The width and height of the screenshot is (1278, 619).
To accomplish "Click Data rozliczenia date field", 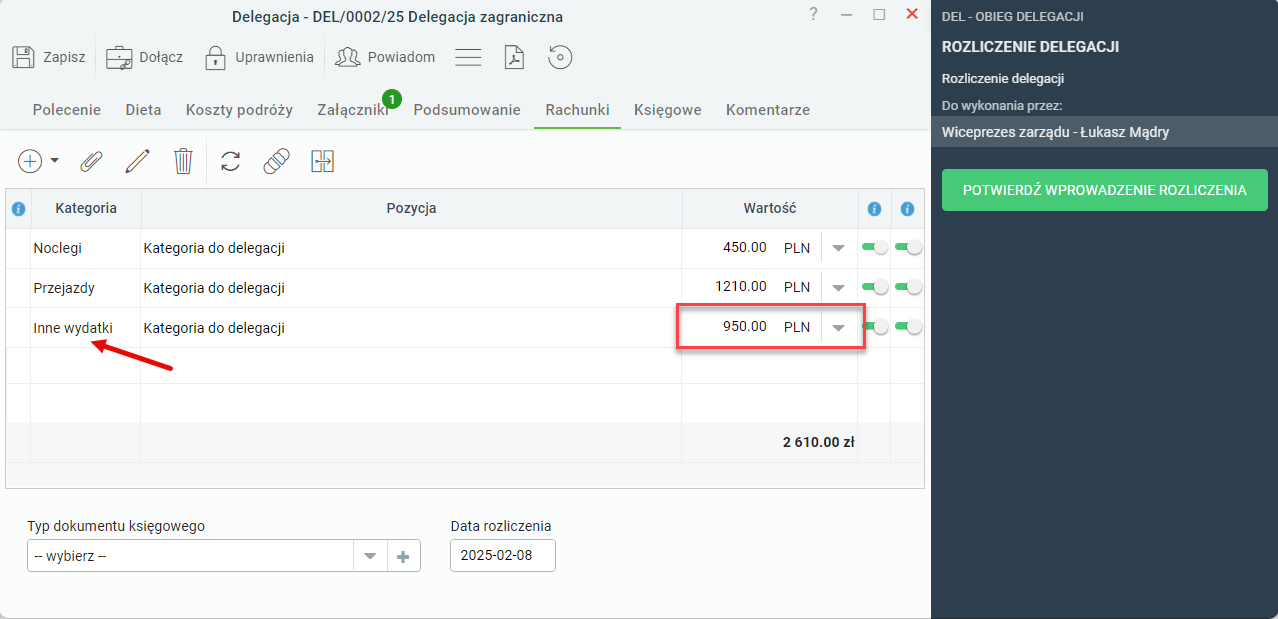I will [x=503, y=556].
